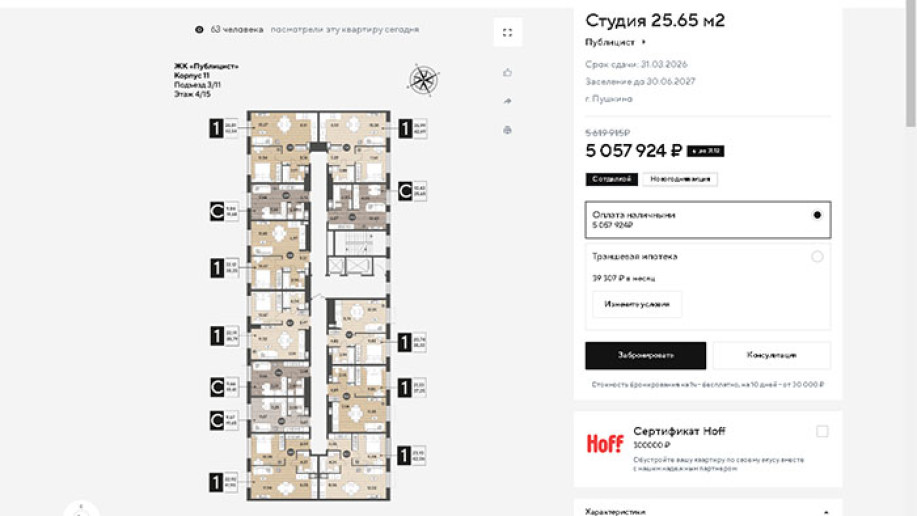Click the 'Забронировать' button
917x516 pixels.
tap(645, 355)
